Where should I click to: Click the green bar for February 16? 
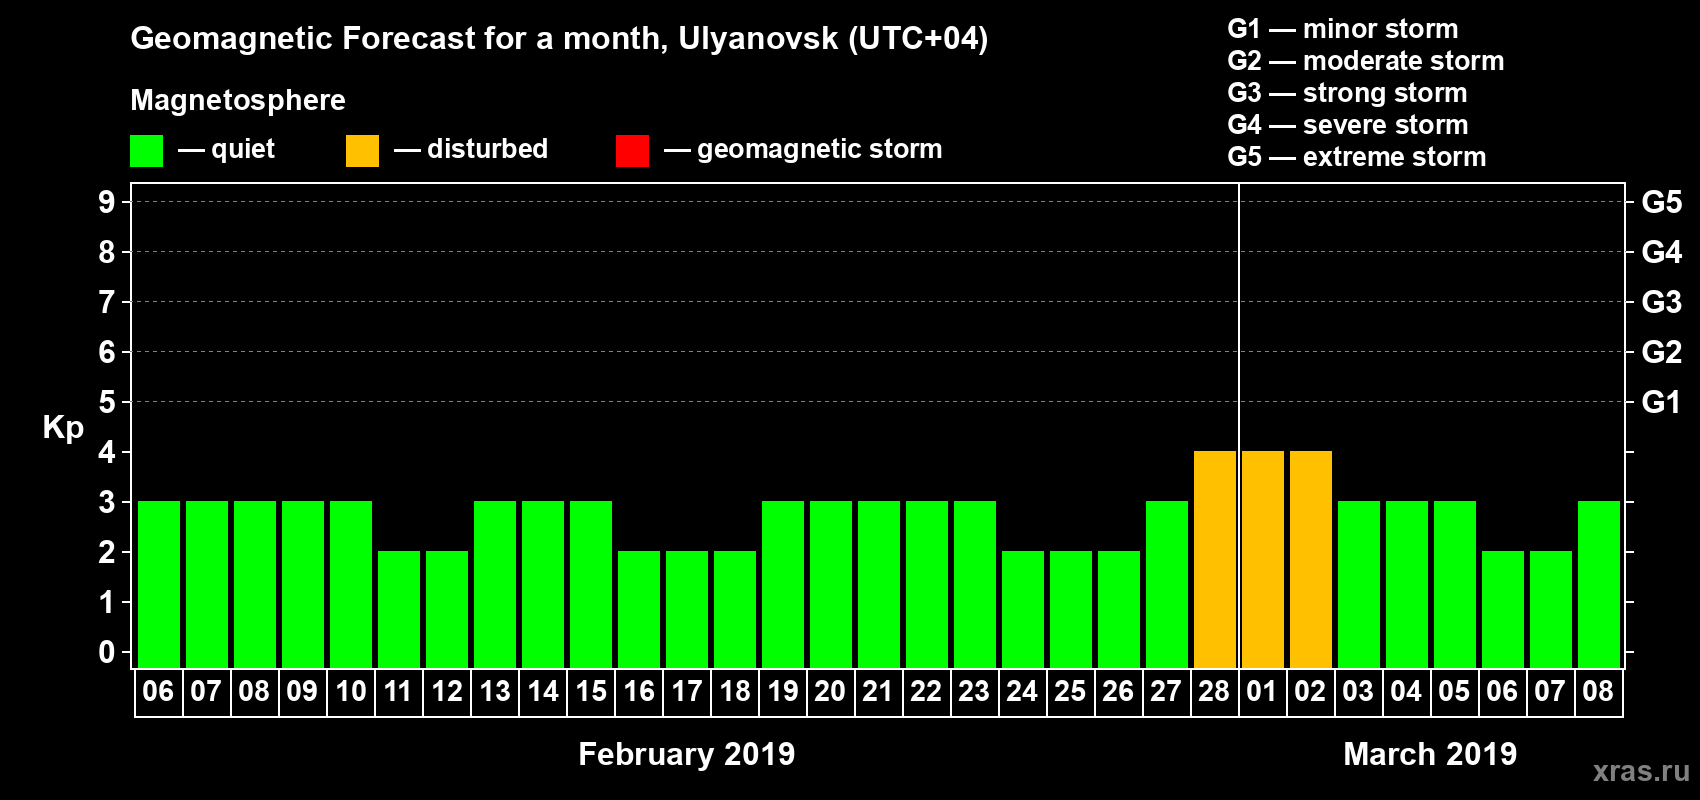pos(639,609)
